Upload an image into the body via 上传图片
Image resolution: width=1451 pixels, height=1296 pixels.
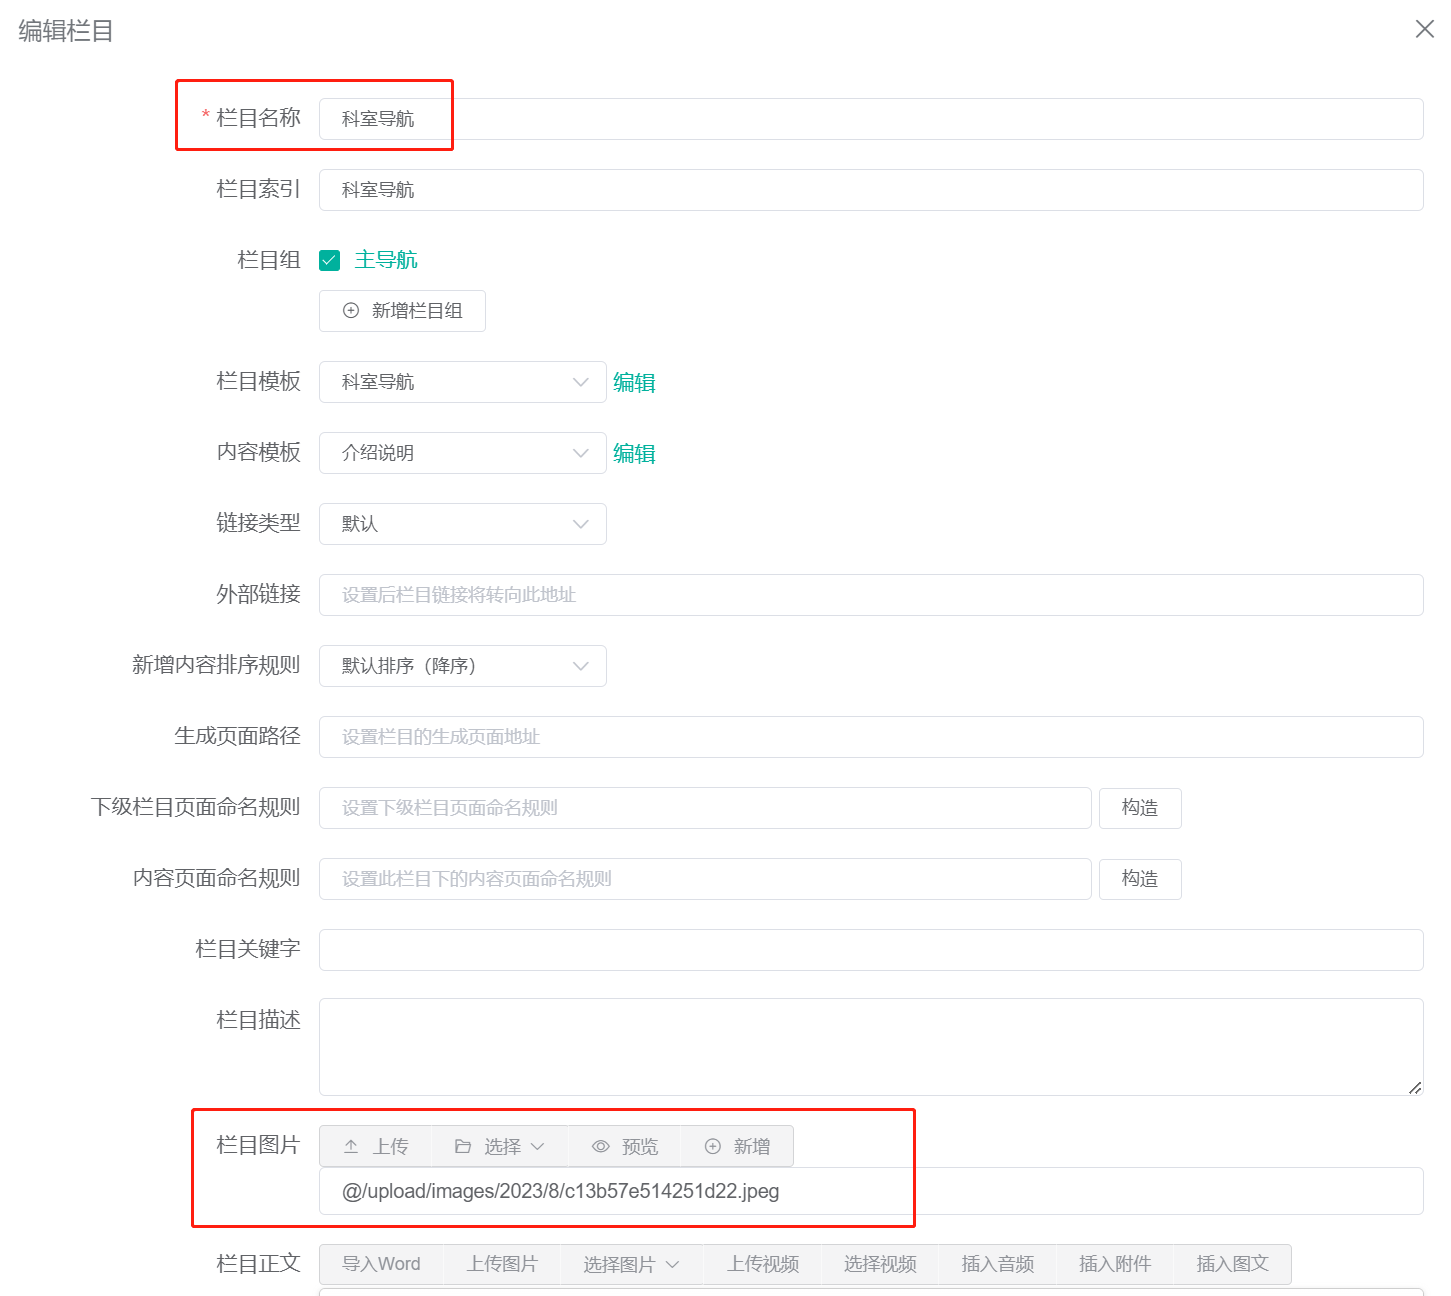point(503,1264)
